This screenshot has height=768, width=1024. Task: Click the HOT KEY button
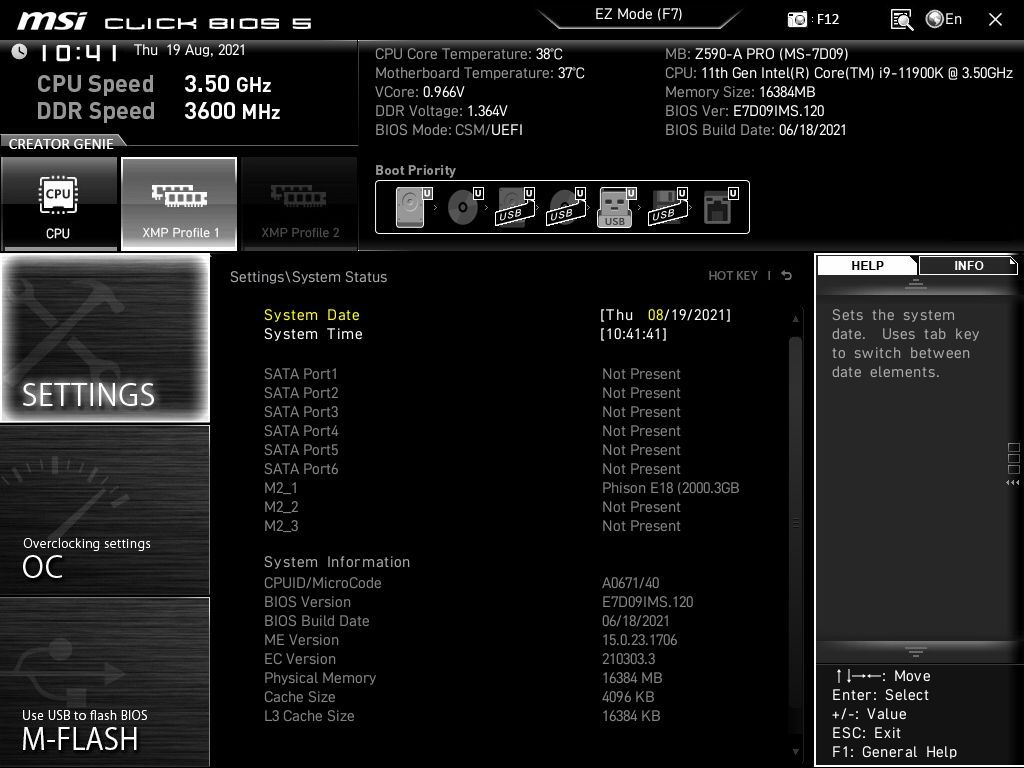pyautogui.click(x=733, y=276)
